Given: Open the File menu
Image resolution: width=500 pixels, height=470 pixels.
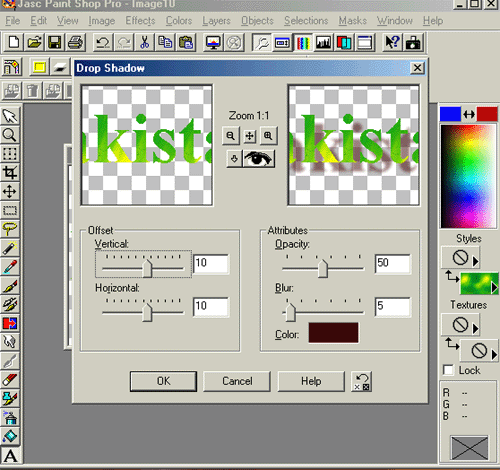Looking at the screenshot, I should [13, 21].
